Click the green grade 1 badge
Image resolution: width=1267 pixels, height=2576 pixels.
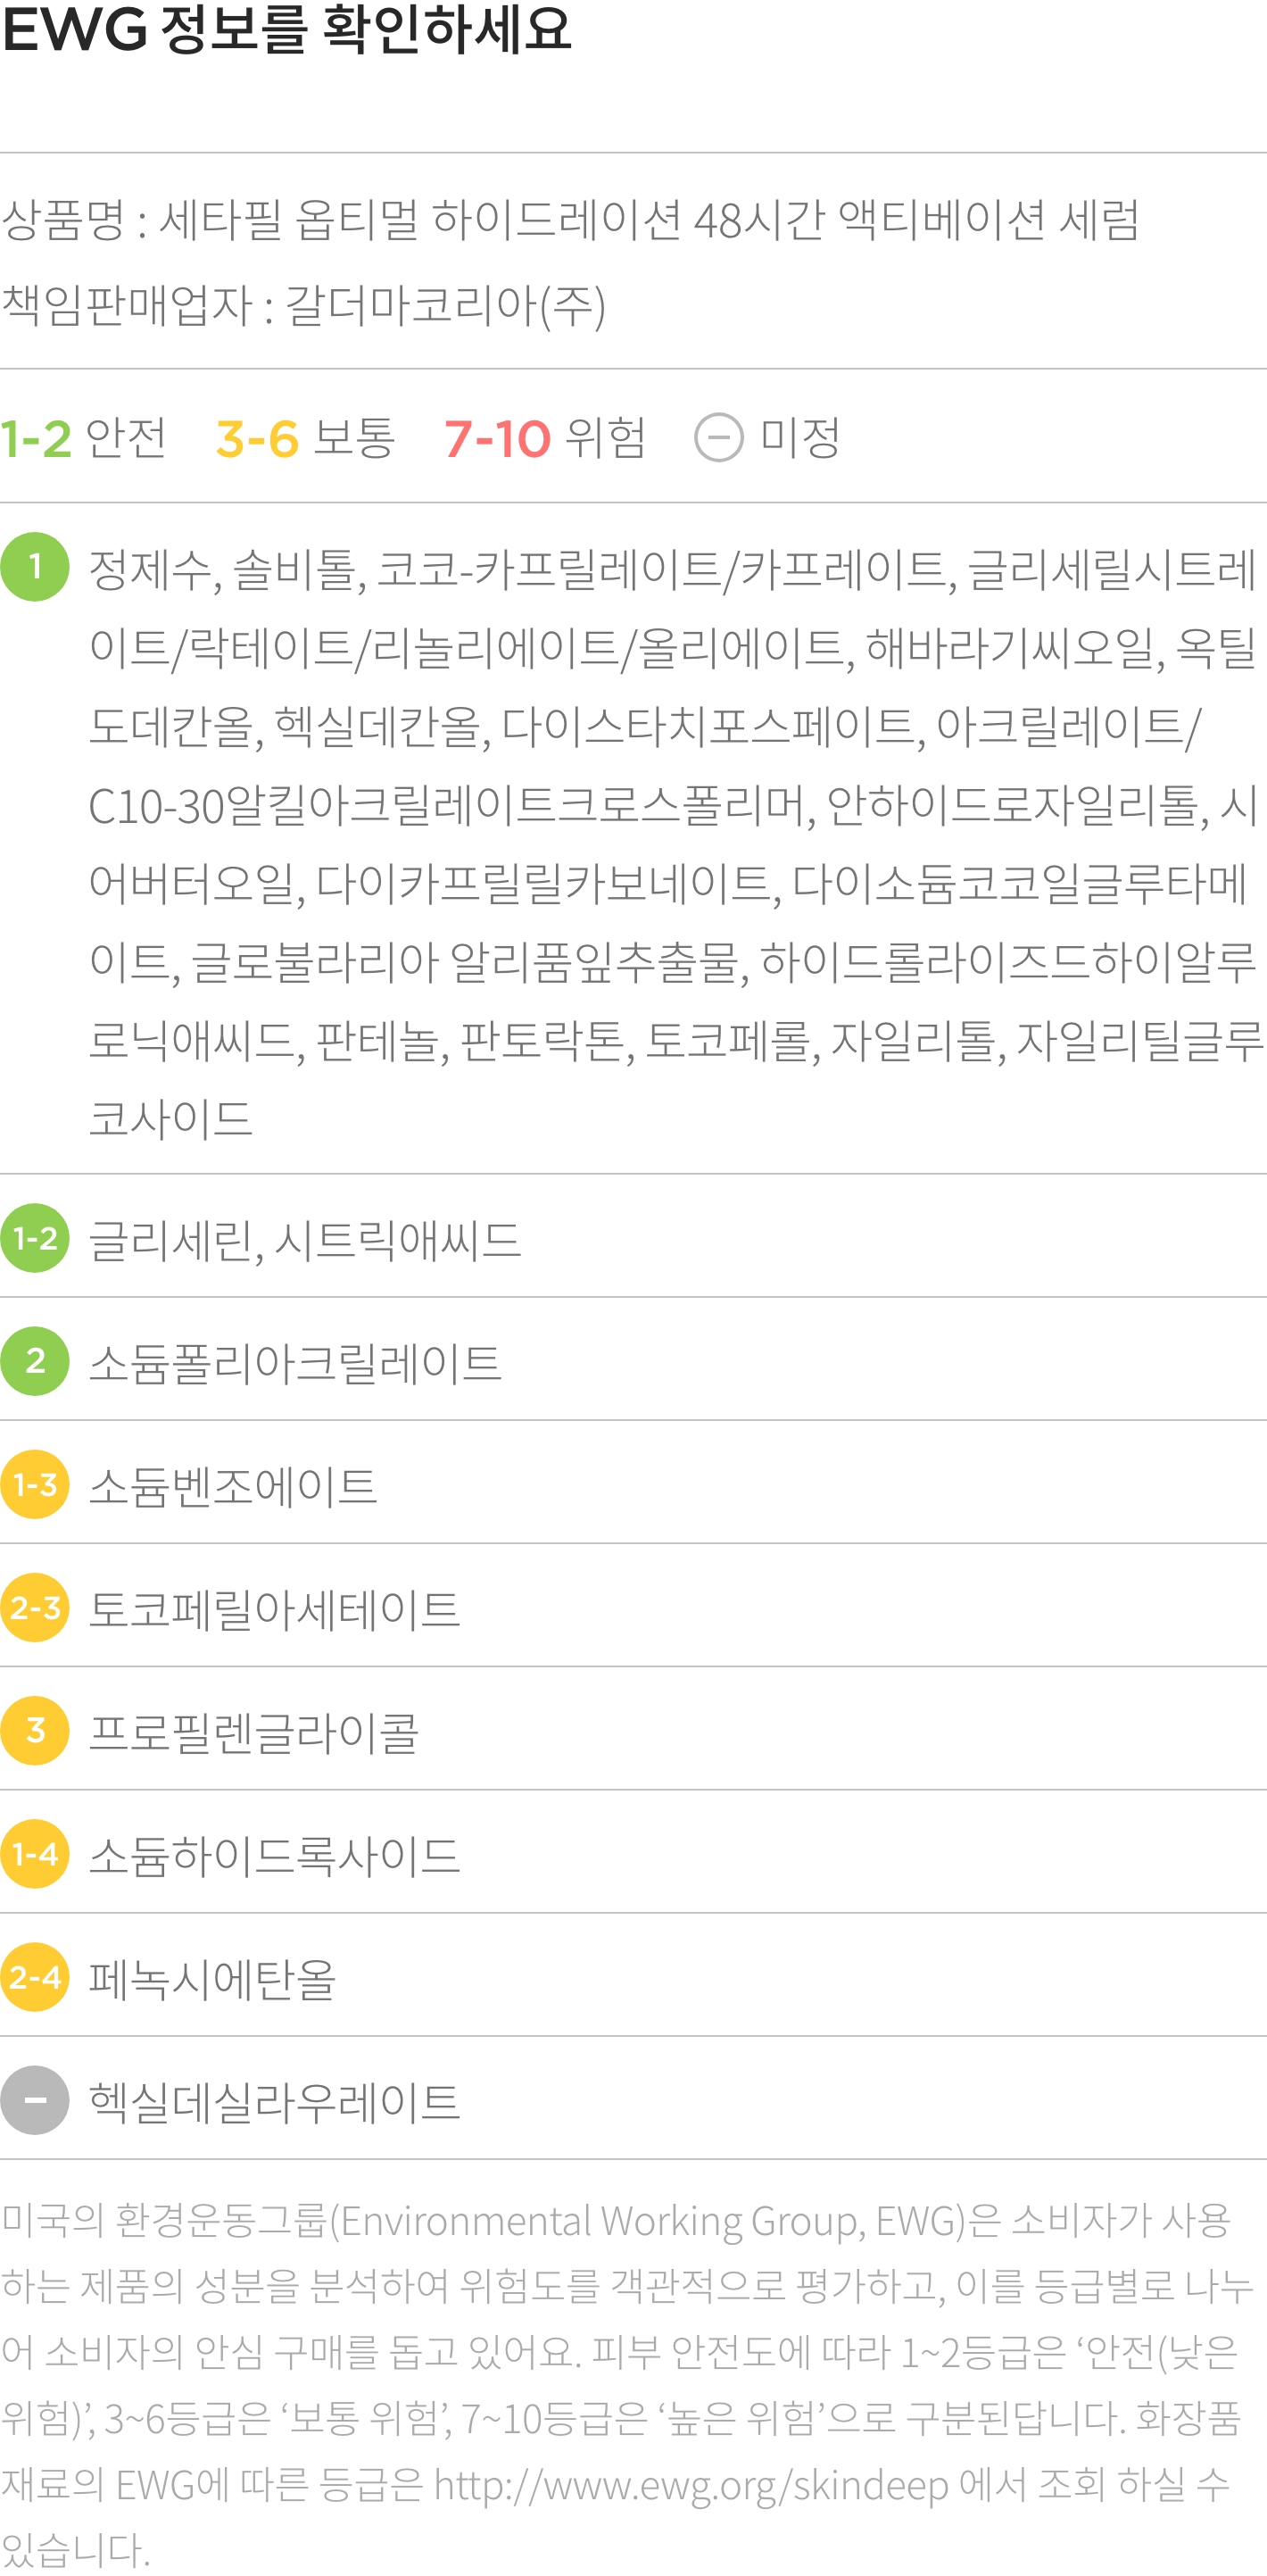pyautogui.click(x=35, y=567)
